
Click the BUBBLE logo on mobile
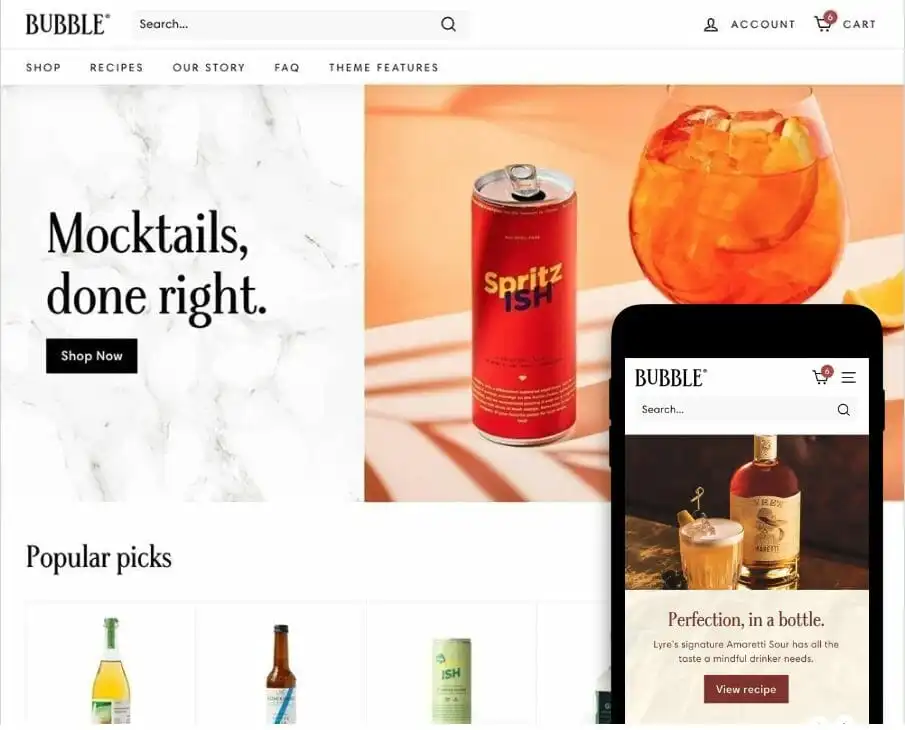click(x=671, y=378)
